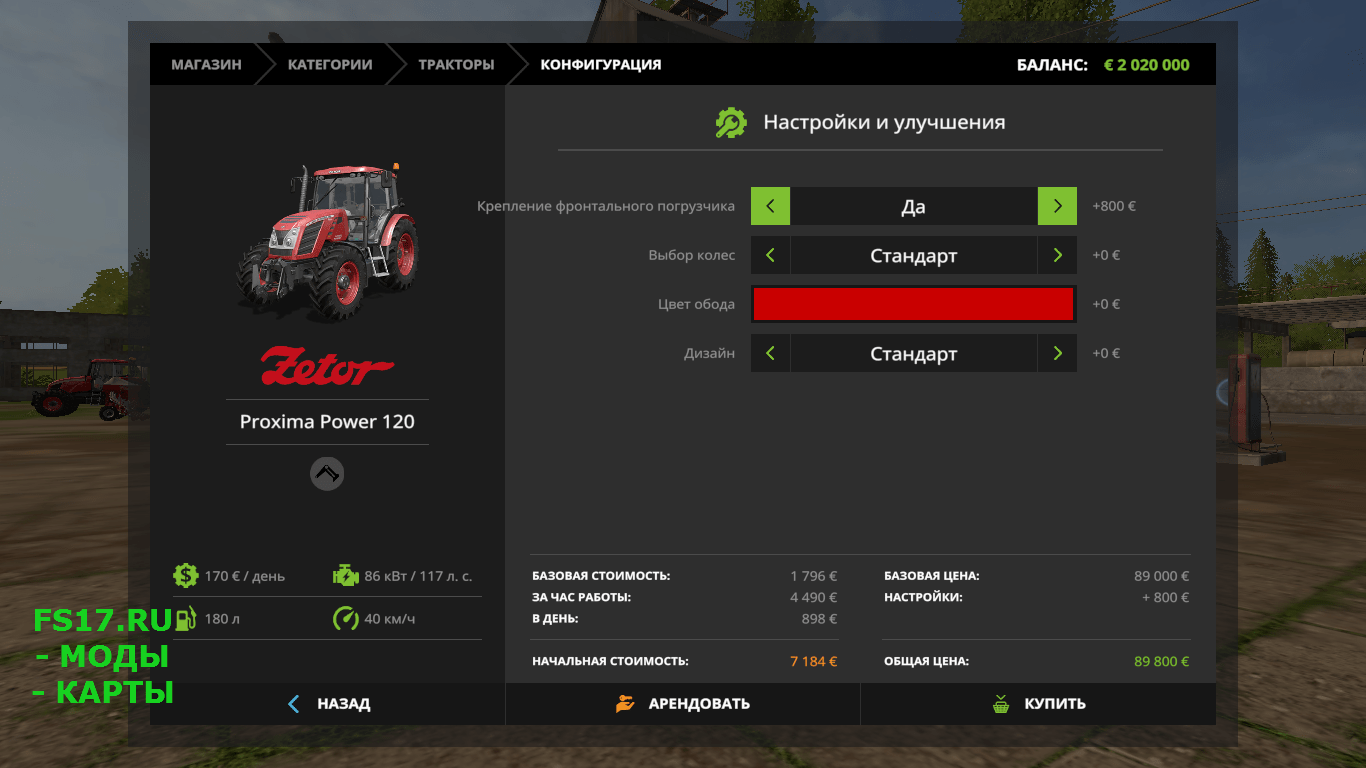Click the Дизайн label

pos(710,353)
